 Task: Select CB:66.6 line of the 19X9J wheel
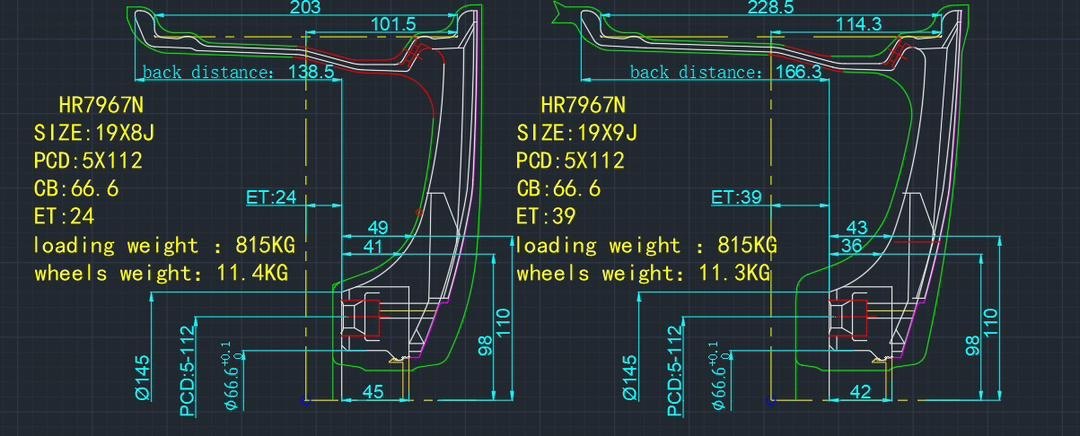559,188
